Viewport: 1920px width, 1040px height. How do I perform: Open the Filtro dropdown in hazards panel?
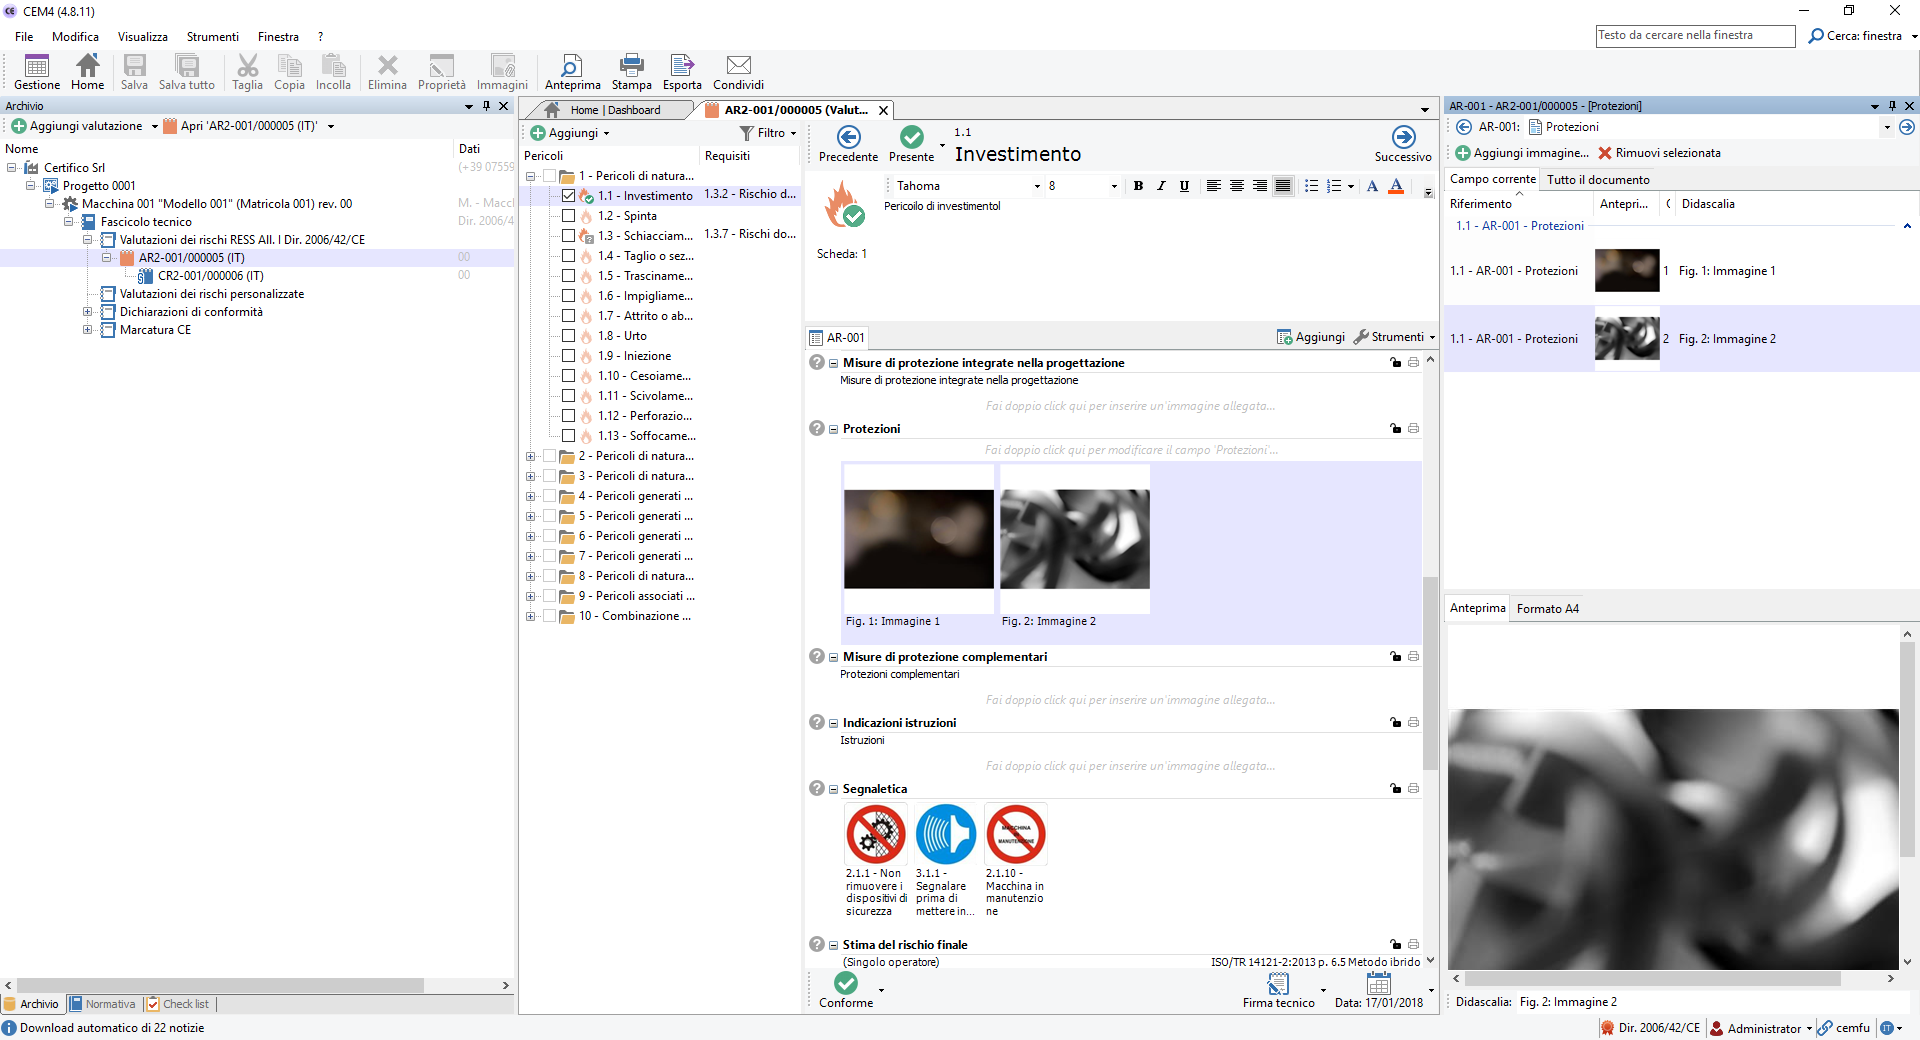(768, 133)
